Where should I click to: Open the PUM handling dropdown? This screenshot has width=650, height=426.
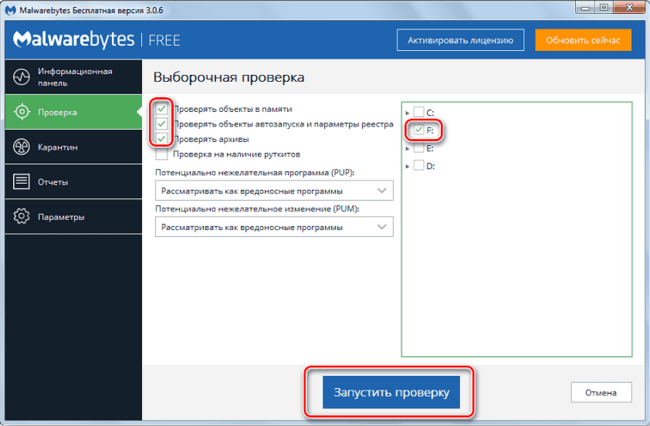coord(274,227)
